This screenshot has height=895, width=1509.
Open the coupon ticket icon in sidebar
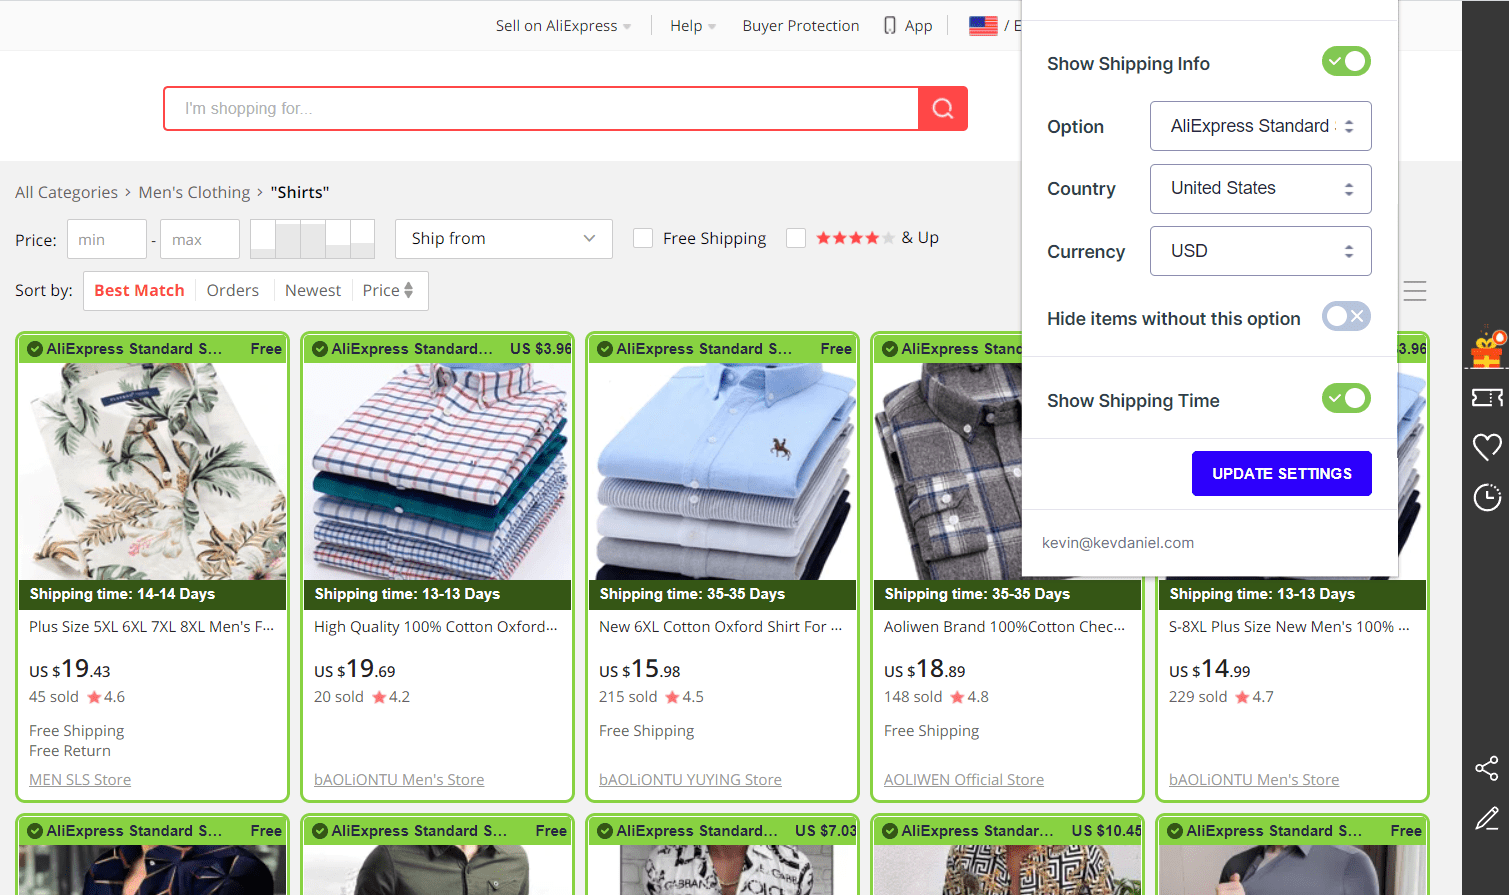(1487, 398)
